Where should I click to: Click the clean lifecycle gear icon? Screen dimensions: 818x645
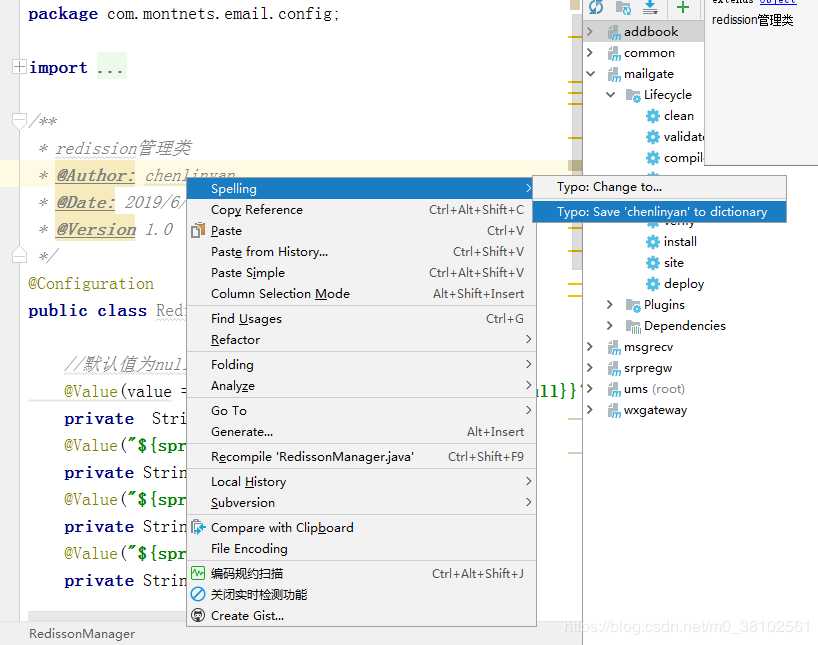[x=653, y=116]
